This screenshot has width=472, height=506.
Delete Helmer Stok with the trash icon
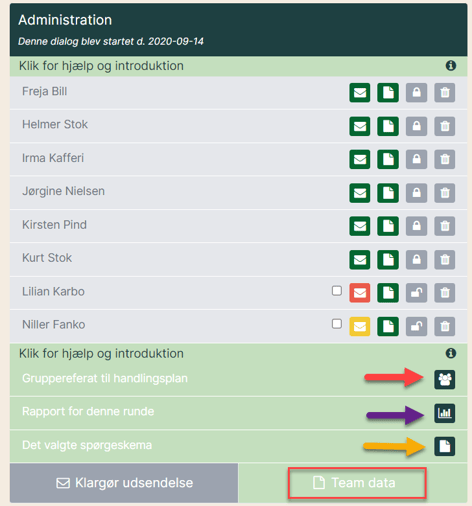[445, 126]
